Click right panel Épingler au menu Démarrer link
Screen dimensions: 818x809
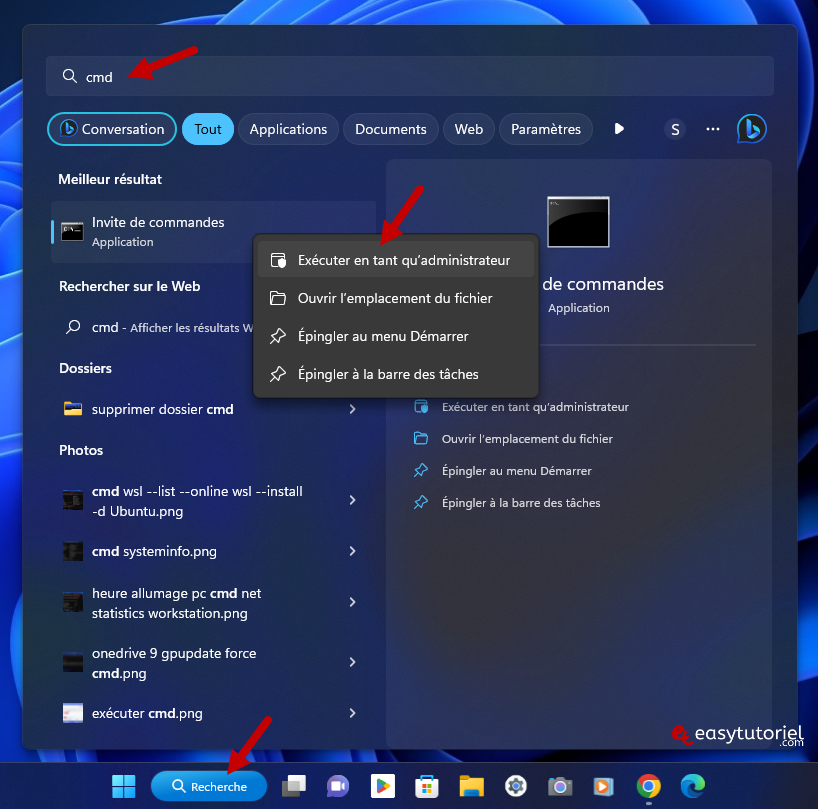coord(516,470)
